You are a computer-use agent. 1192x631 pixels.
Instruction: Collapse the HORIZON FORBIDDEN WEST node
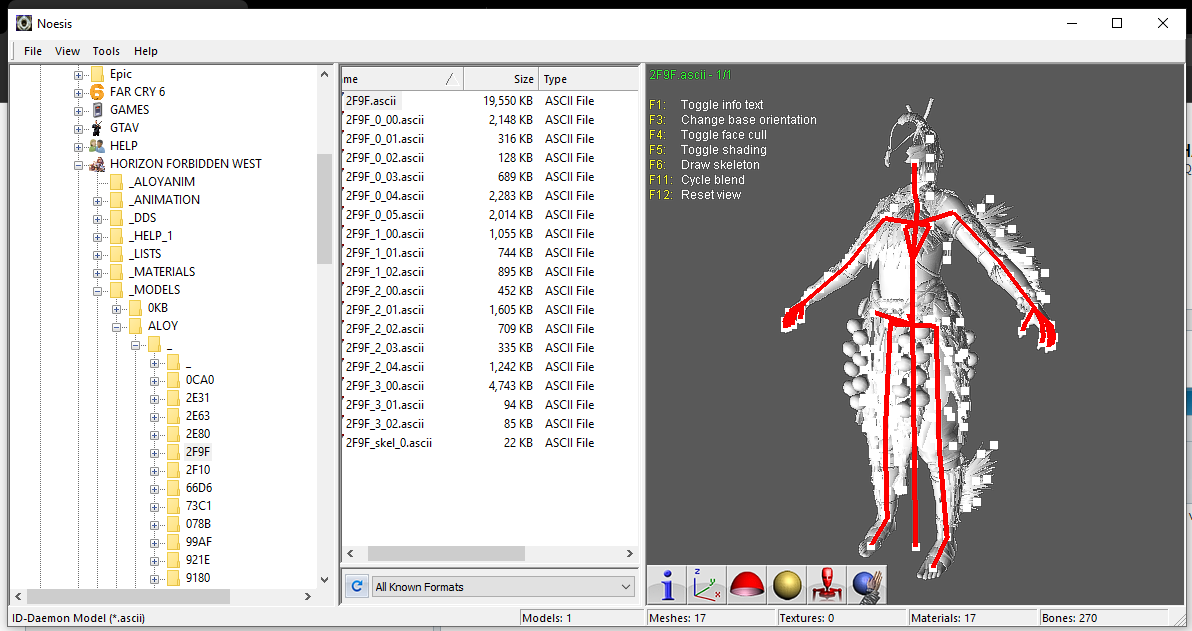coord(78,164)
